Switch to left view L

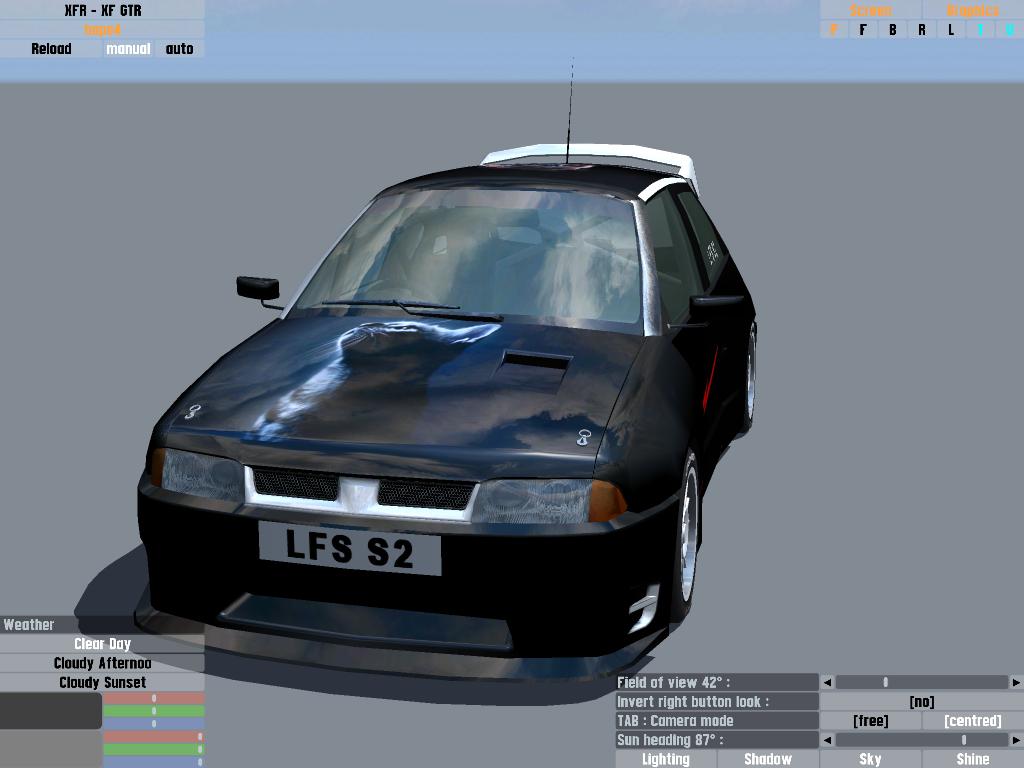(x=951, y=29)
